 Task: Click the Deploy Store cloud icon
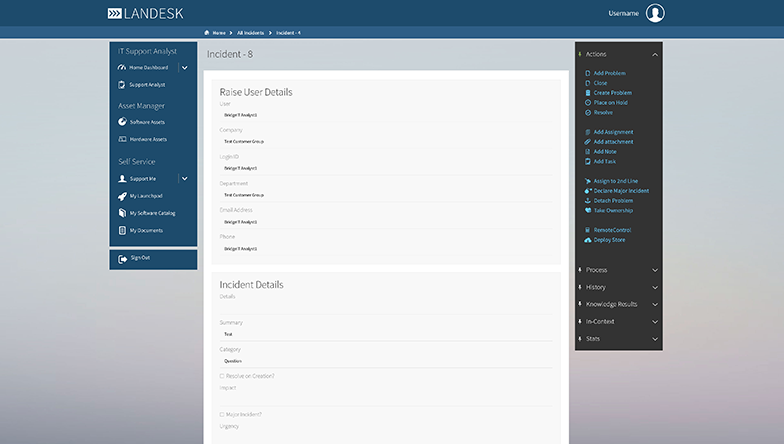(x=587, y=240)
